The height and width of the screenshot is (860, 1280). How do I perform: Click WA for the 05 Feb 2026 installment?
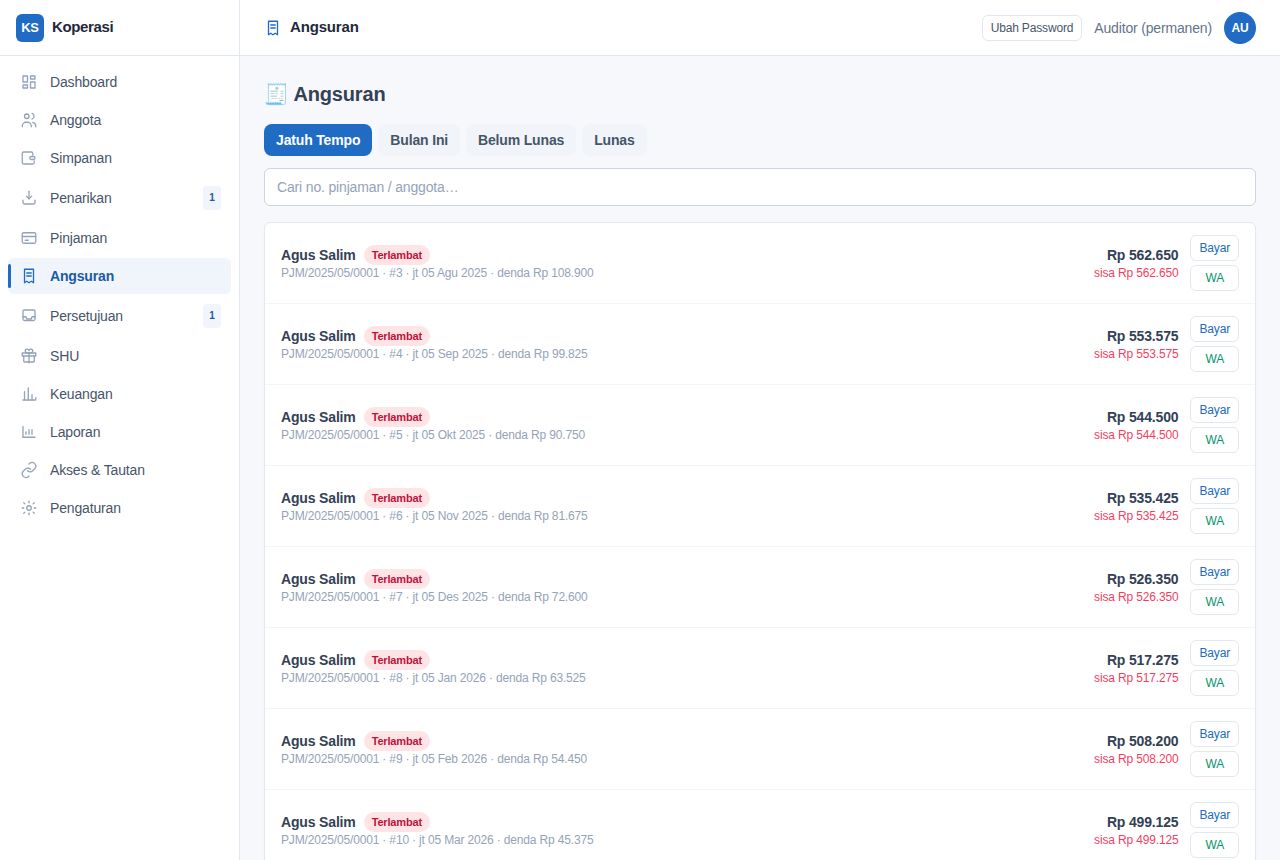click(x=1214, y=764)
